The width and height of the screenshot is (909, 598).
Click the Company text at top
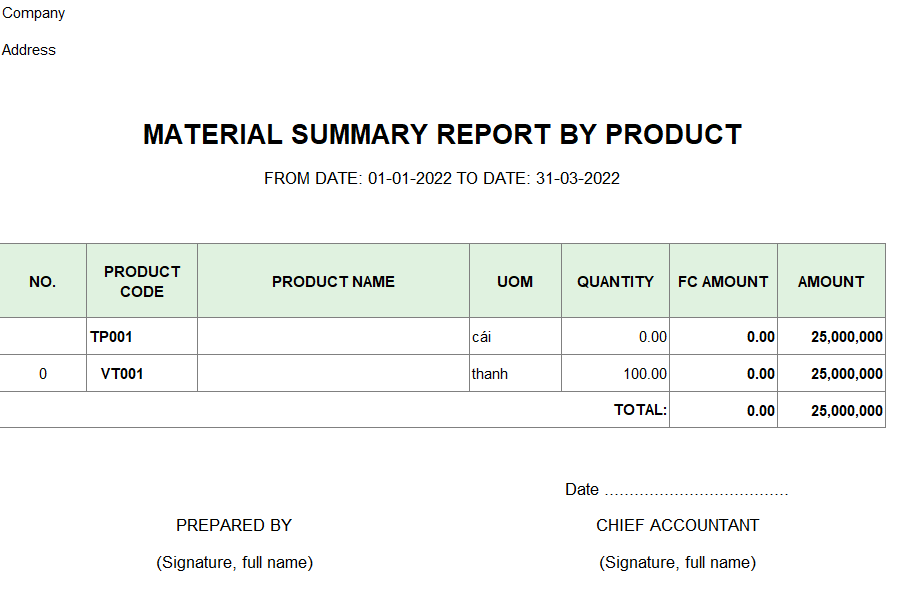[x=34, y=13]
